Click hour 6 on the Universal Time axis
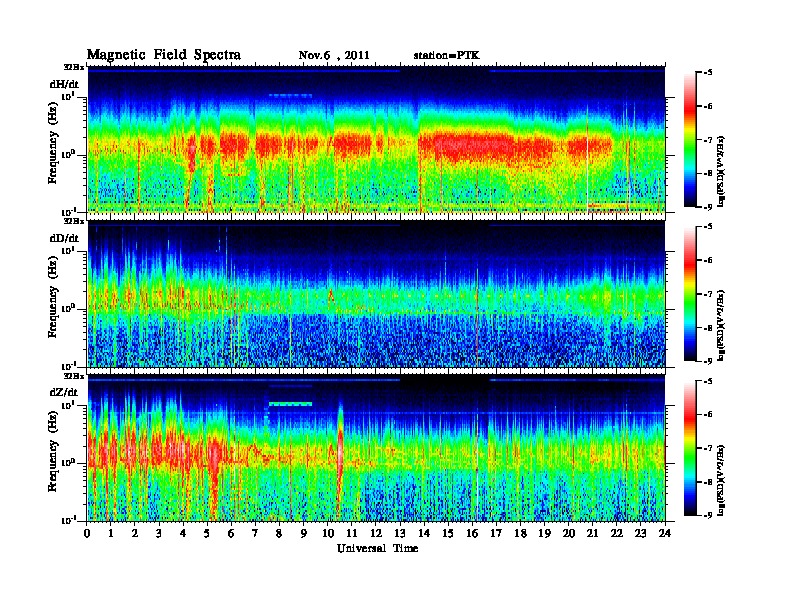This screenshot has height=612, width=792. [231, 534]
